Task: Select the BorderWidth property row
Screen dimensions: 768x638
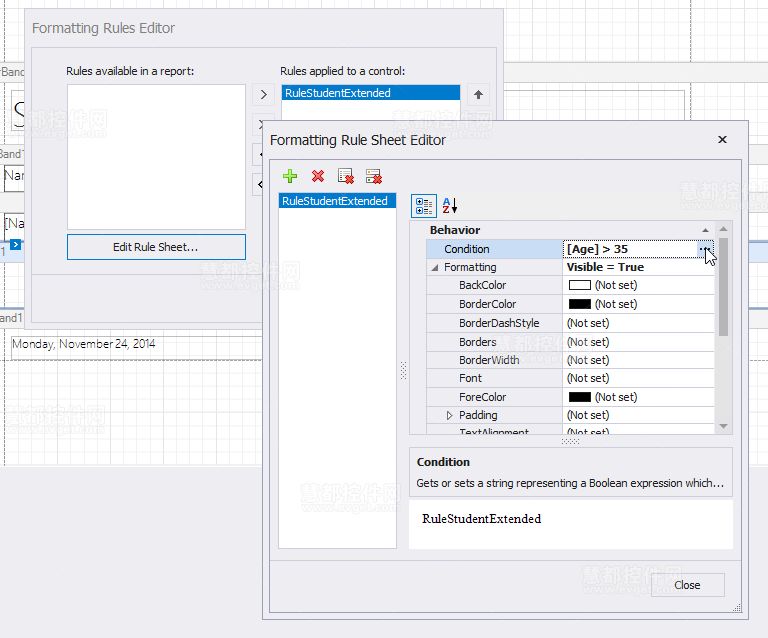Action: pos(570,360)
